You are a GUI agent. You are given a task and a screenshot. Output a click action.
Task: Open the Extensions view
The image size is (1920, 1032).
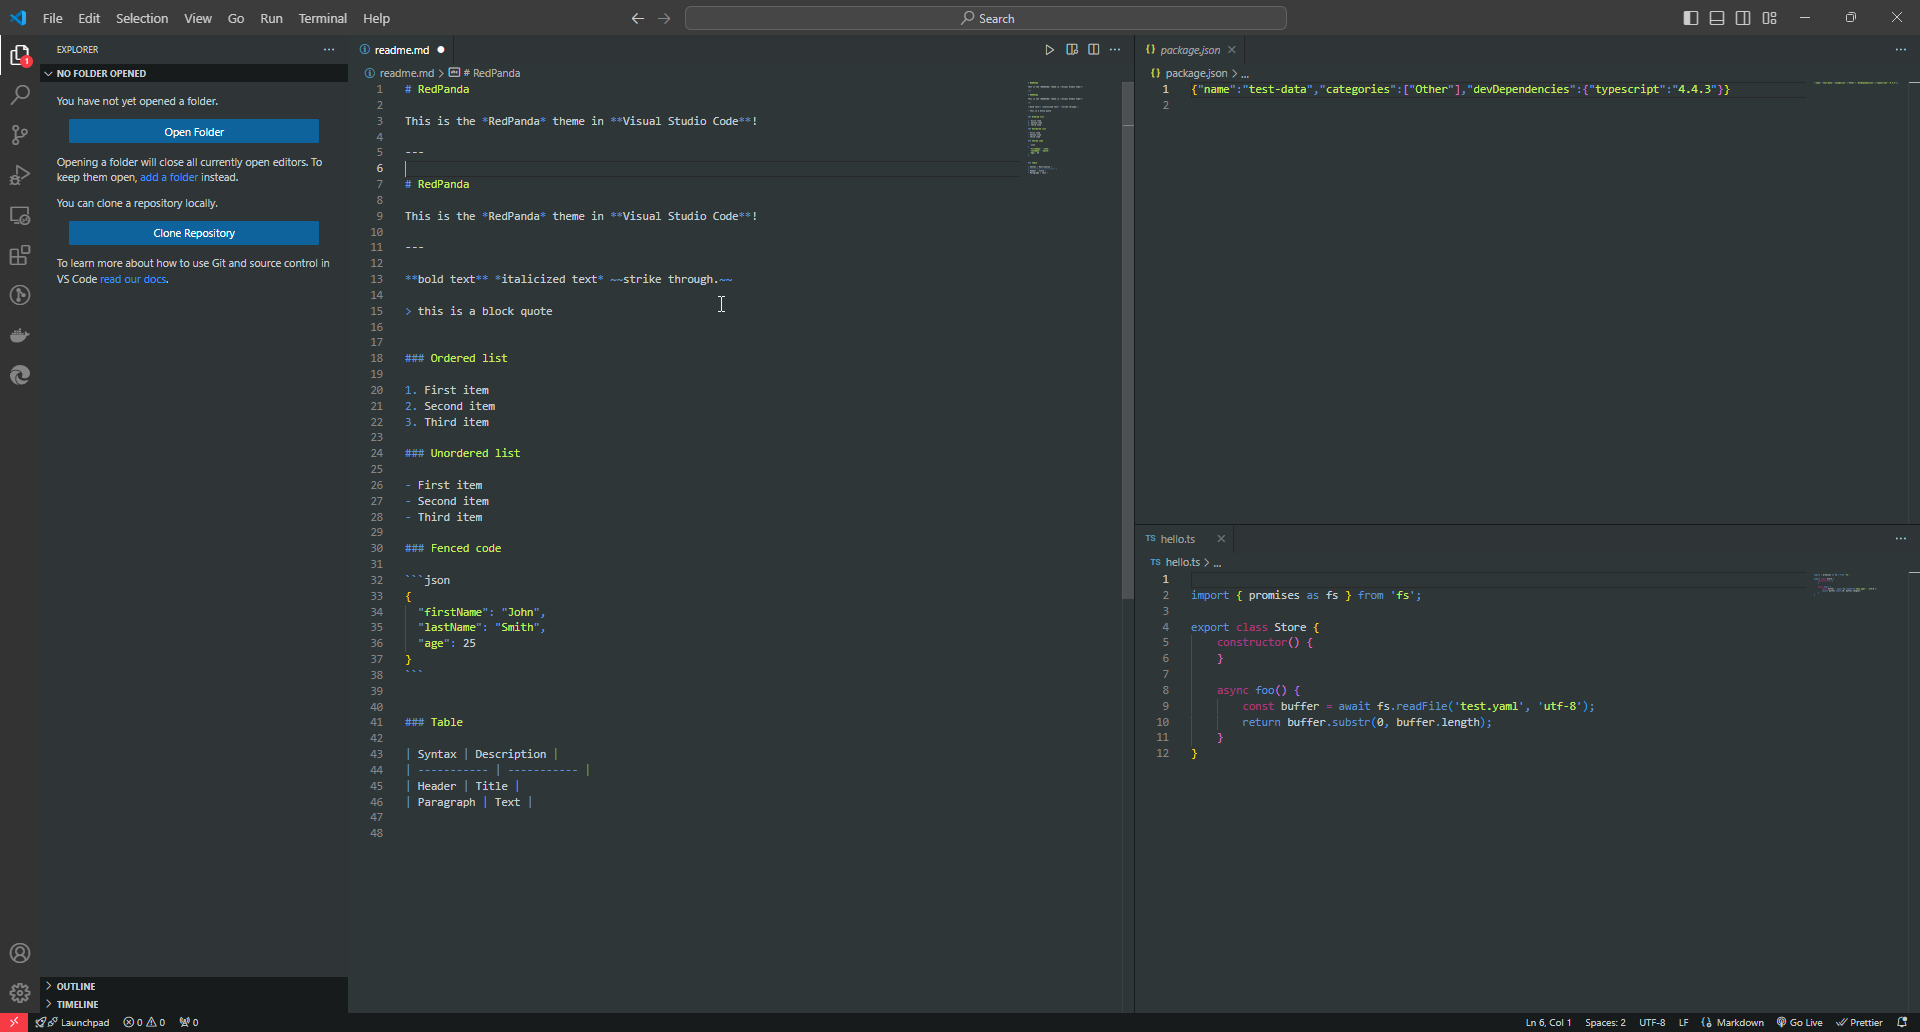click(x=20, y=255)
